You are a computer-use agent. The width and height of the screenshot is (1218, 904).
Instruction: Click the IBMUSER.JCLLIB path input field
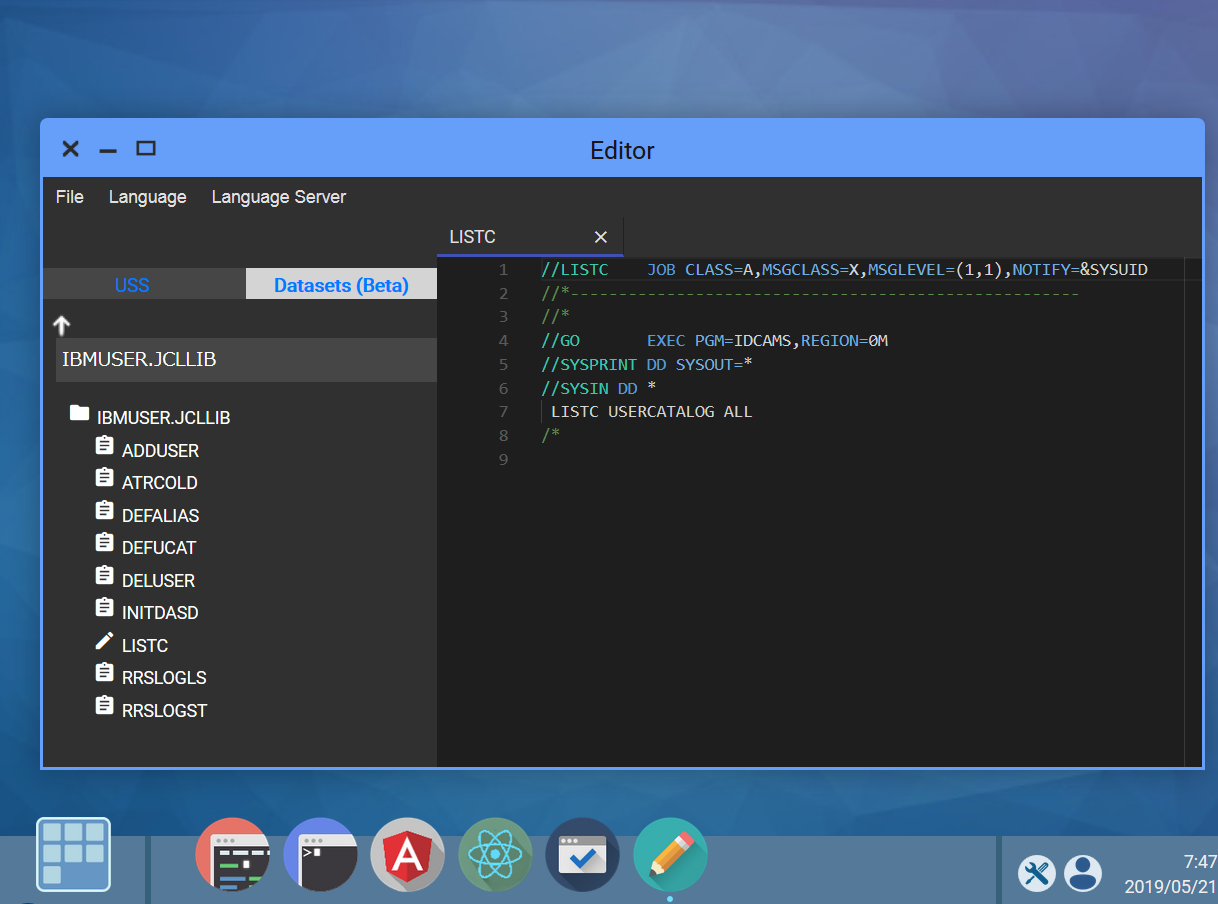pyautogui.click(x=246, y=360)
